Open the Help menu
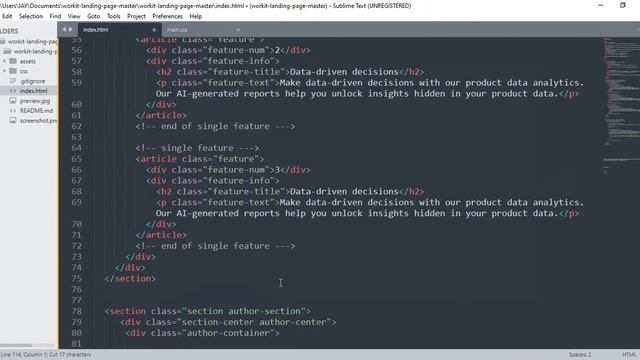The height and width of the screenshot is (360, 640). coord(196,16)
